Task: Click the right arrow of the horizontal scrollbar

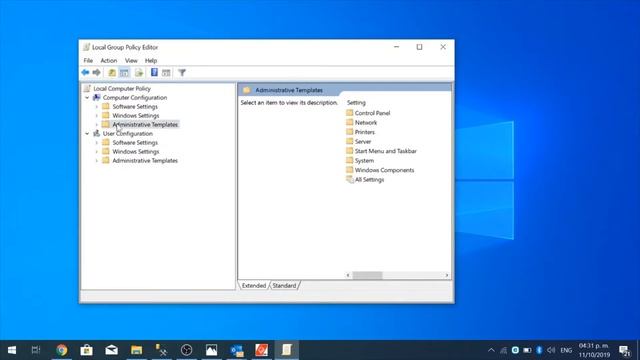Action: [x=447, y=275]
